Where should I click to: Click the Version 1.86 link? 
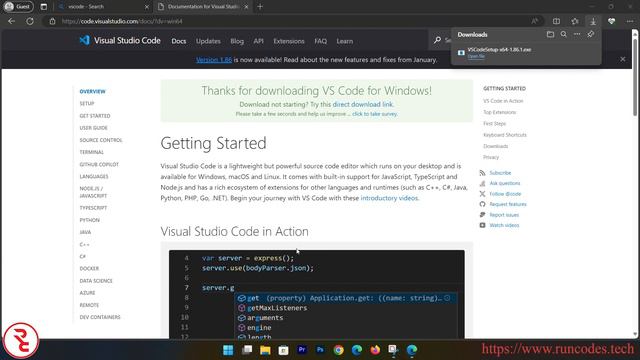pos(214,60)
